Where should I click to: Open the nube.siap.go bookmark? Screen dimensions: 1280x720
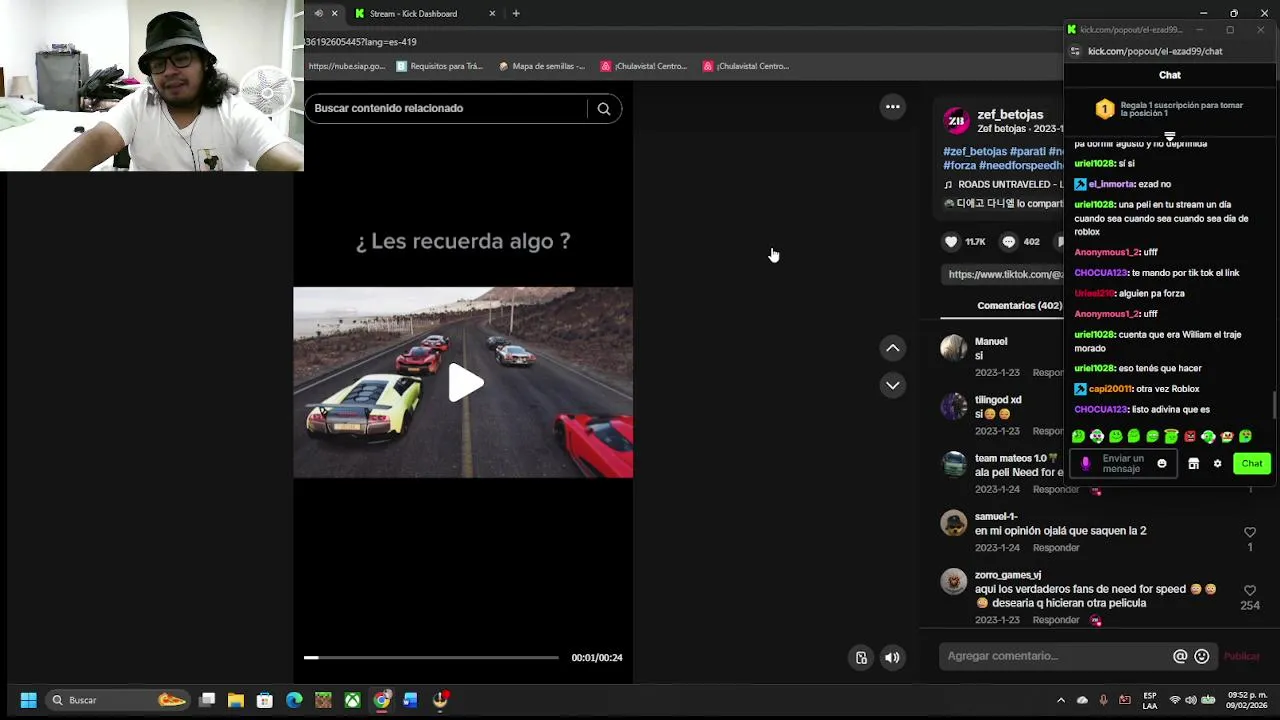point(347,66)
